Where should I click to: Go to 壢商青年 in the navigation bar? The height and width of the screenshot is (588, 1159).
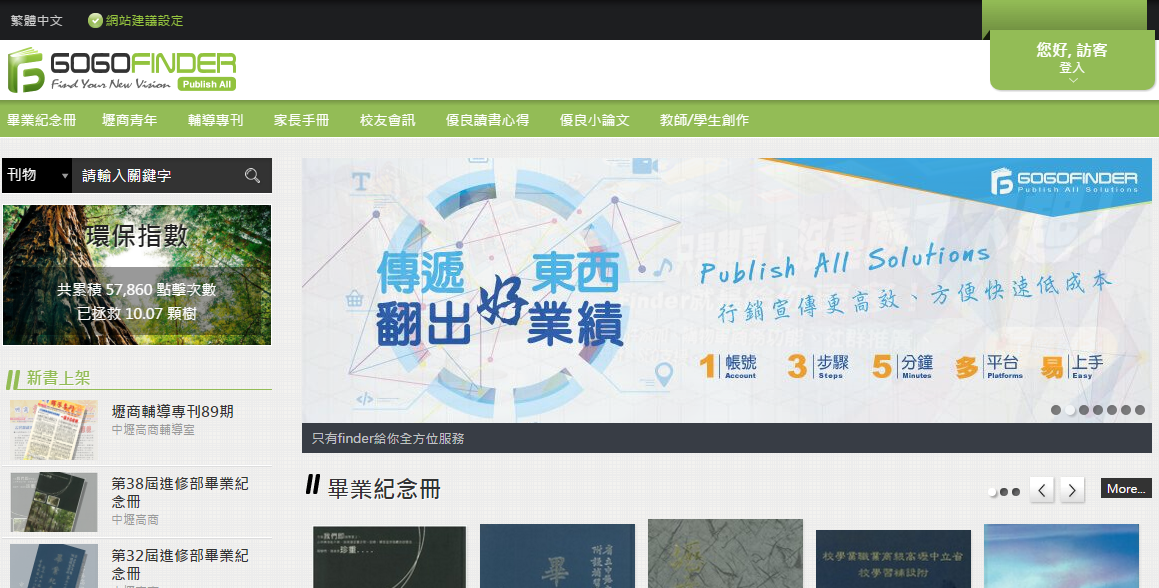tap(129, 120)
